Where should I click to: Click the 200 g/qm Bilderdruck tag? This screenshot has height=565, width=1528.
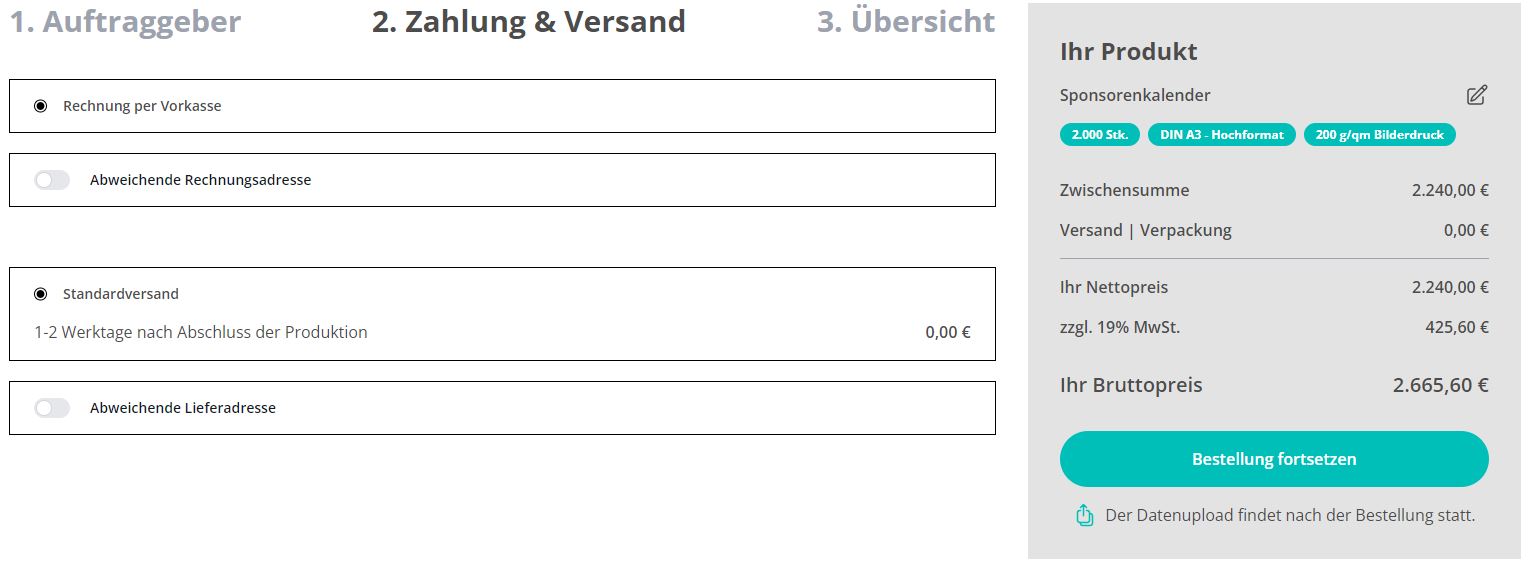pos(1380,135)
